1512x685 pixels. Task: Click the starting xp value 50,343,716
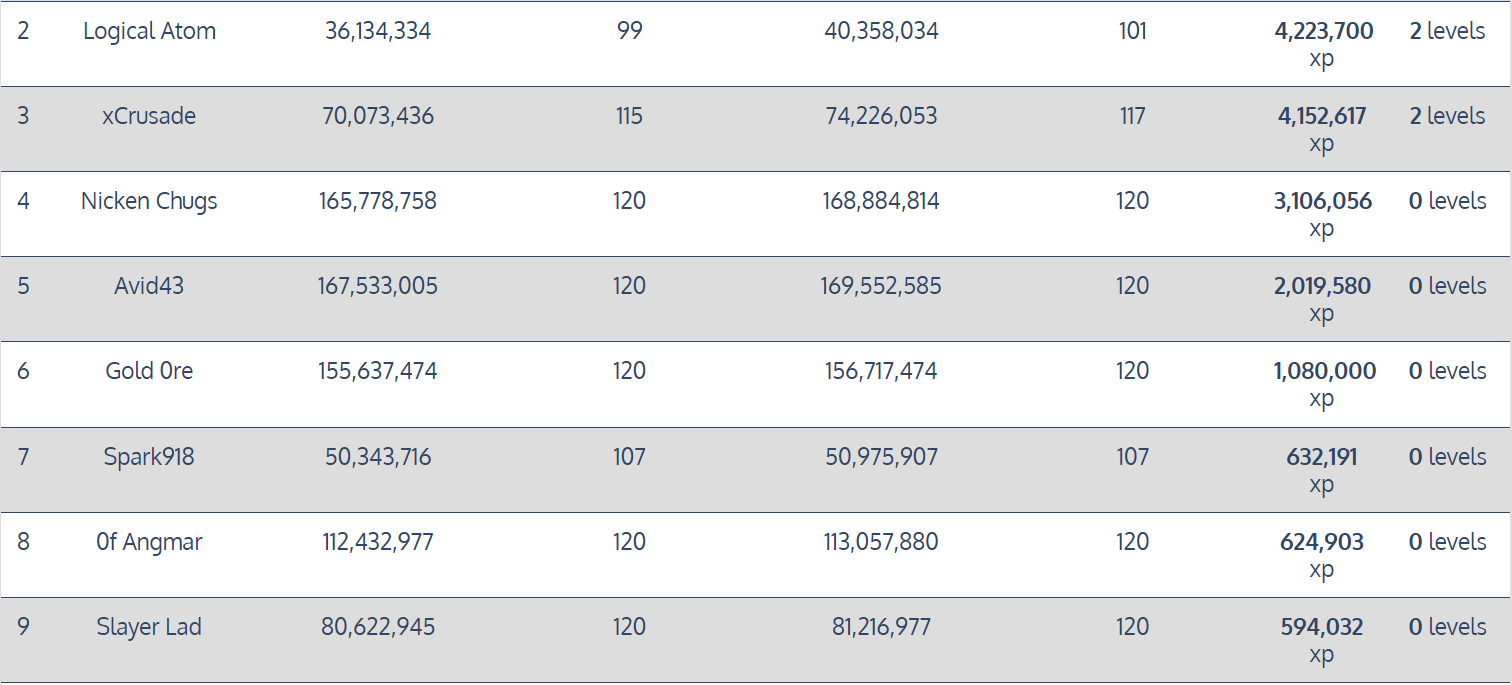pyautogui.click(x=378, y=457)
